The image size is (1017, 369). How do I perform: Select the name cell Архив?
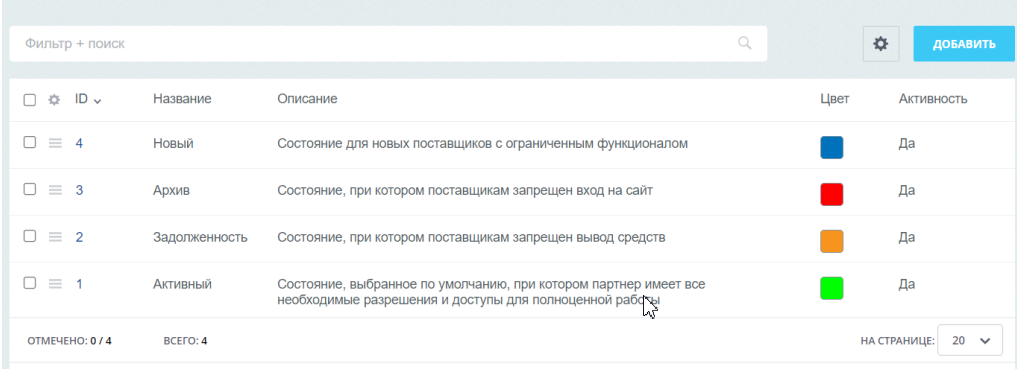(172, 190)
